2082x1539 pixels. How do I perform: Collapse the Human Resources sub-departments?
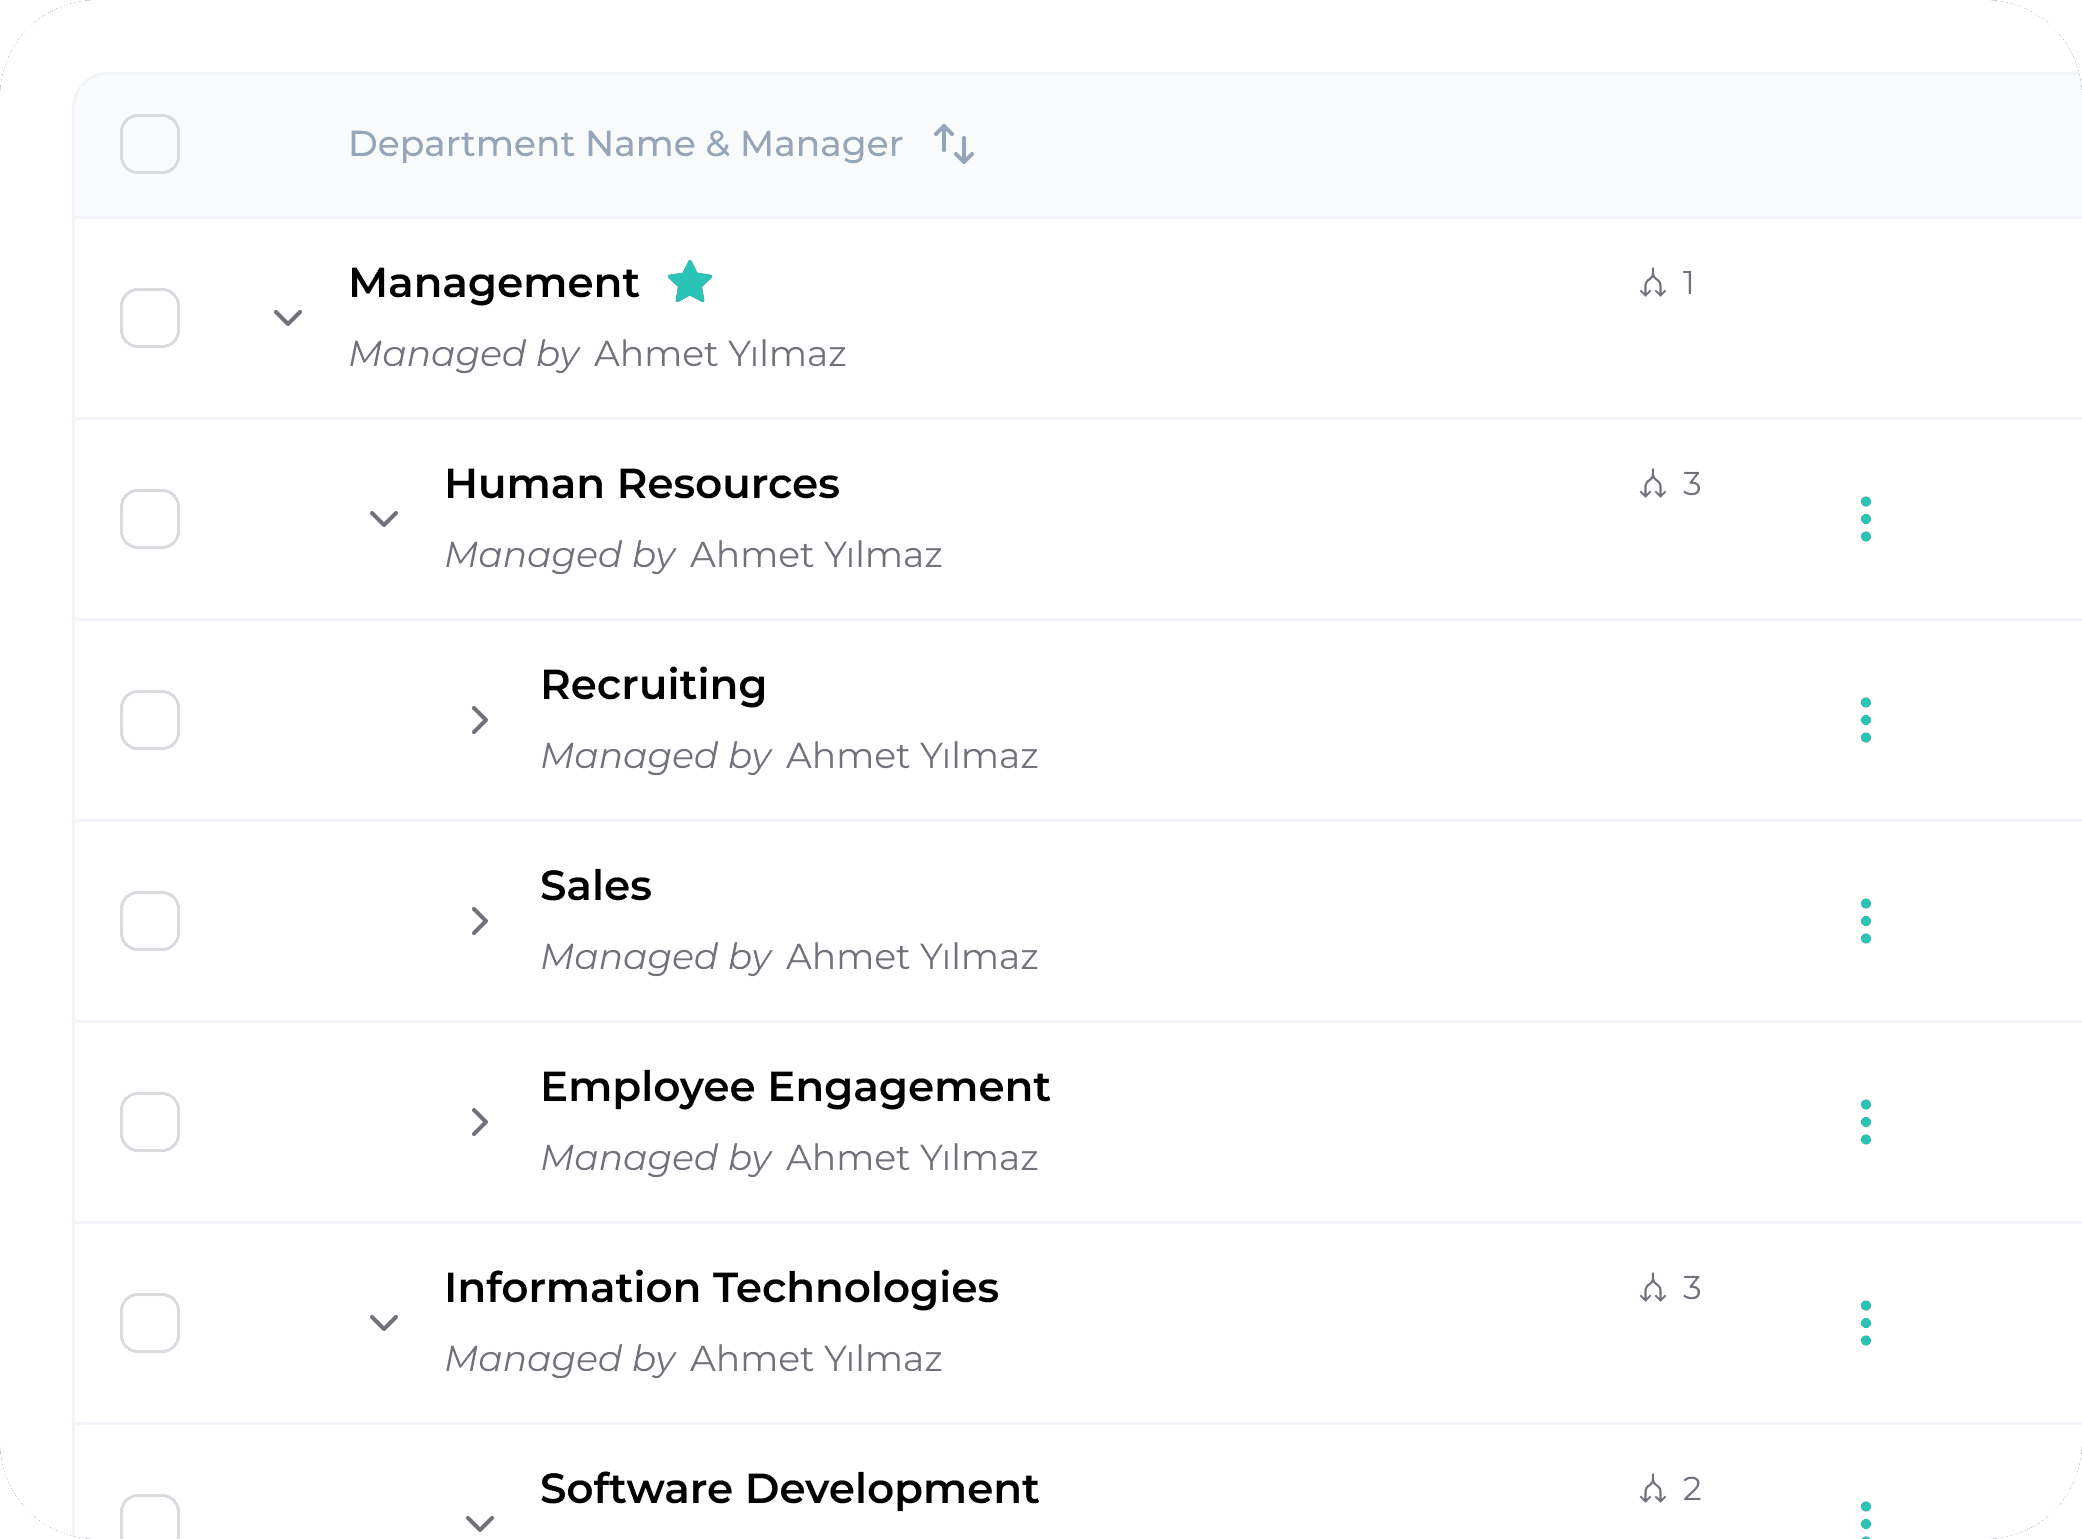pos(384,519)
